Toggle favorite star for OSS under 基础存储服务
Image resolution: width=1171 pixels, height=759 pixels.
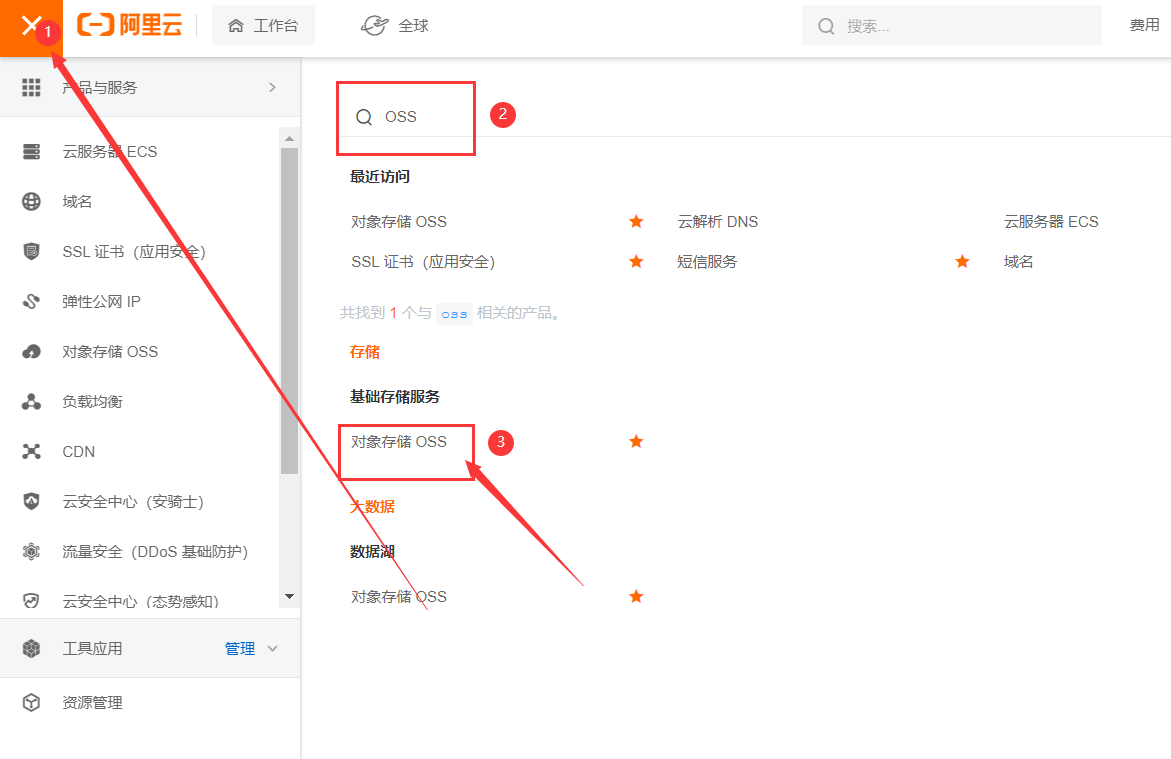(x=636, y=442)
